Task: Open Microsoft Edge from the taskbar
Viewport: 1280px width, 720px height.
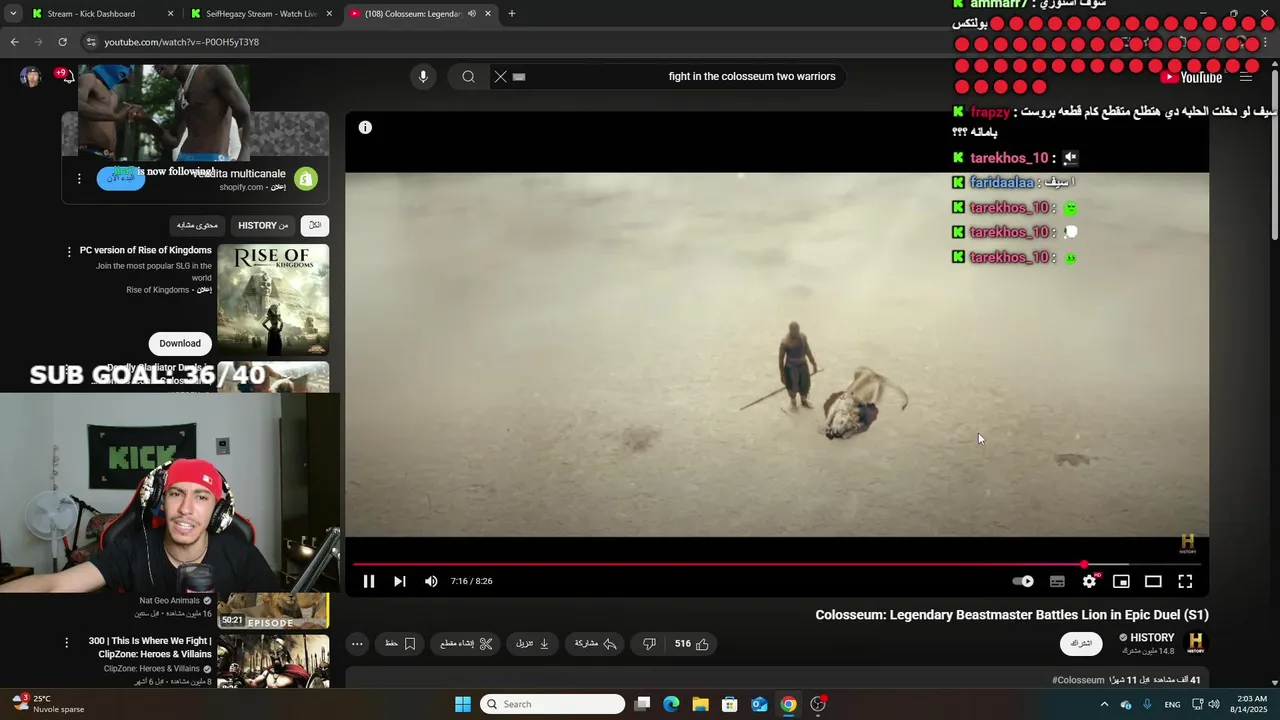Action: [671, 704]
